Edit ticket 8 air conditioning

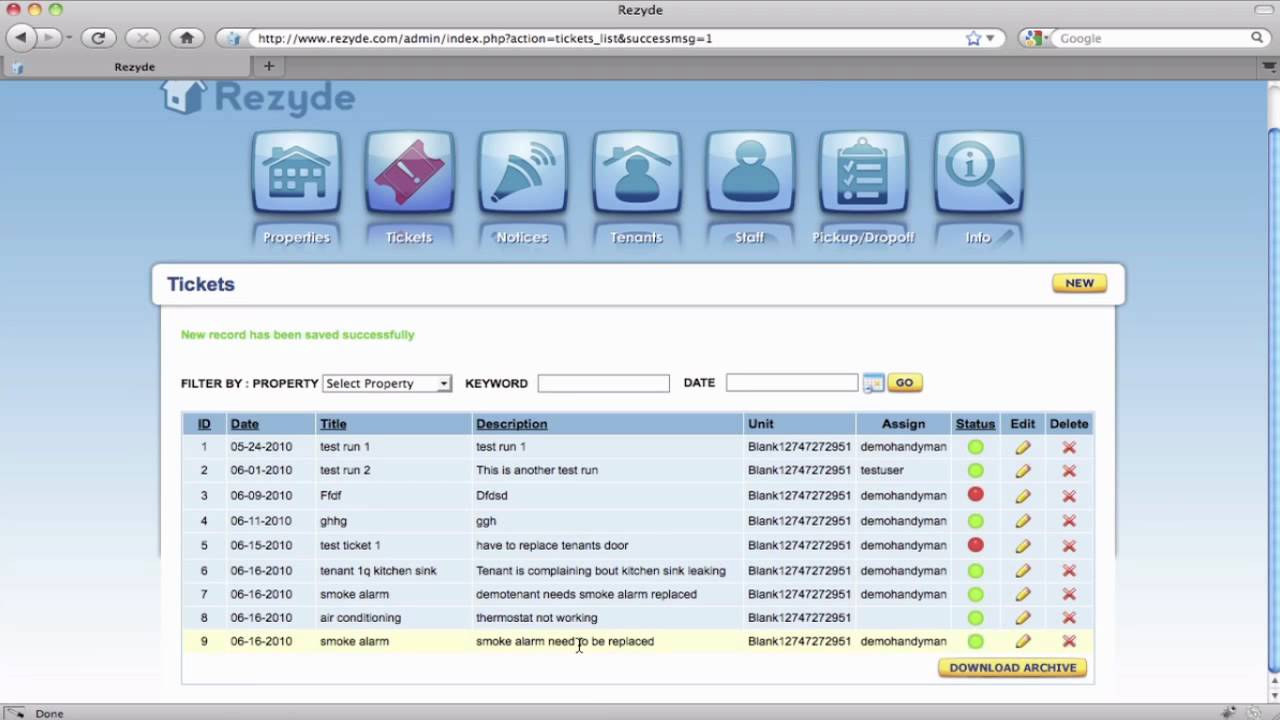[1022, 618]
